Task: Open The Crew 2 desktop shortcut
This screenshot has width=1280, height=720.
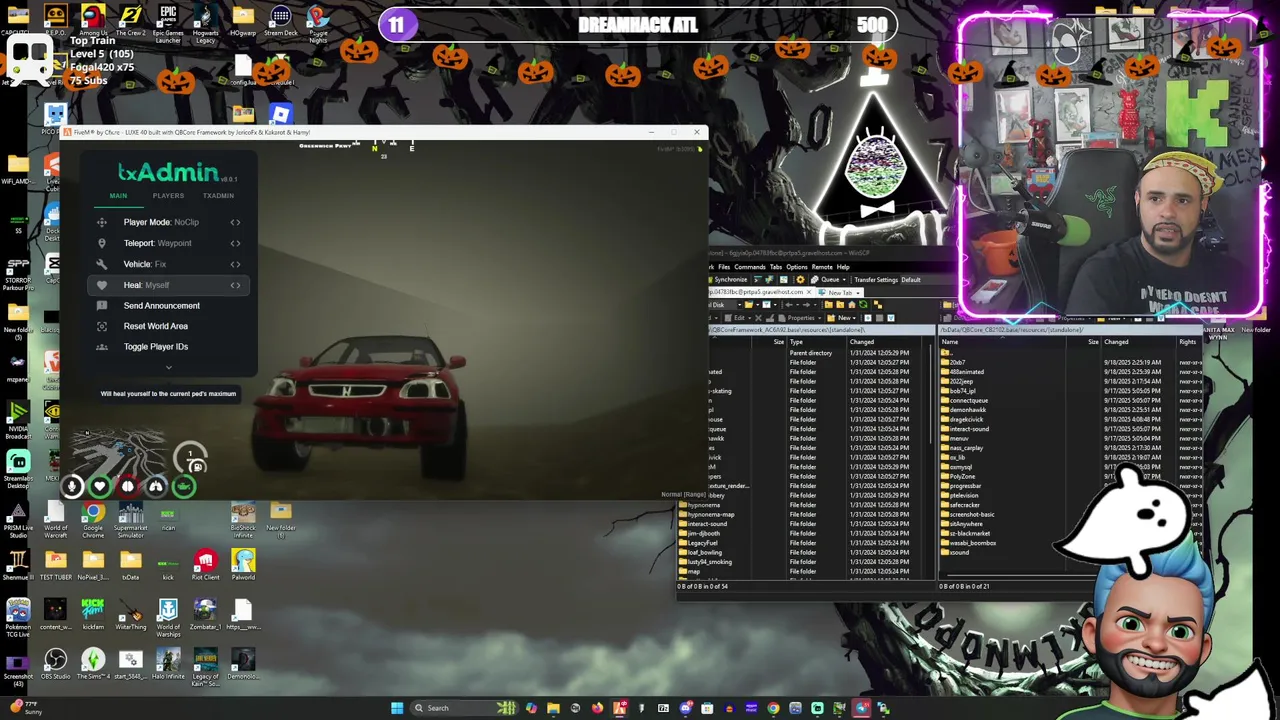Action: (130, 20)
